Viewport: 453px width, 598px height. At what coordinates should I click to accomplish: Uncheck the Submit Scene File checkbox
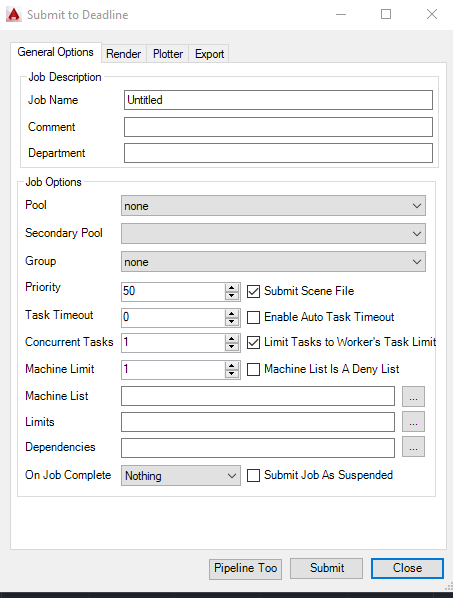click(254, 291)
